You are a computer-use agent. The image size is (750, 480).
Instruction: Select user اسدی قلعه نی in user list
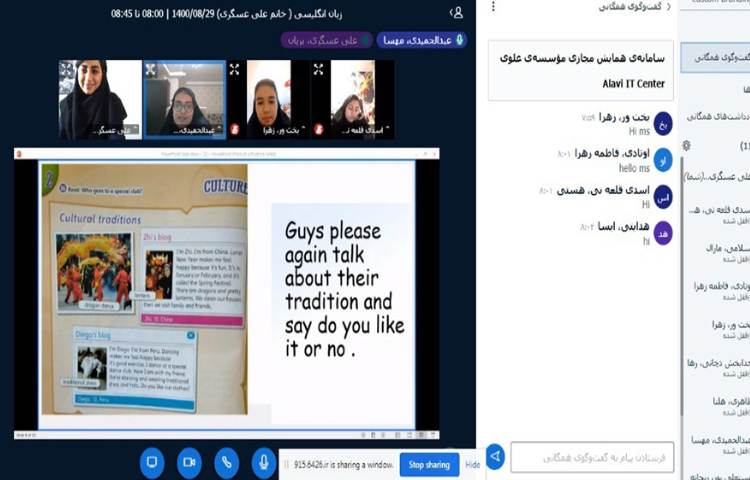pyautogui.click(x=721, y=215)
